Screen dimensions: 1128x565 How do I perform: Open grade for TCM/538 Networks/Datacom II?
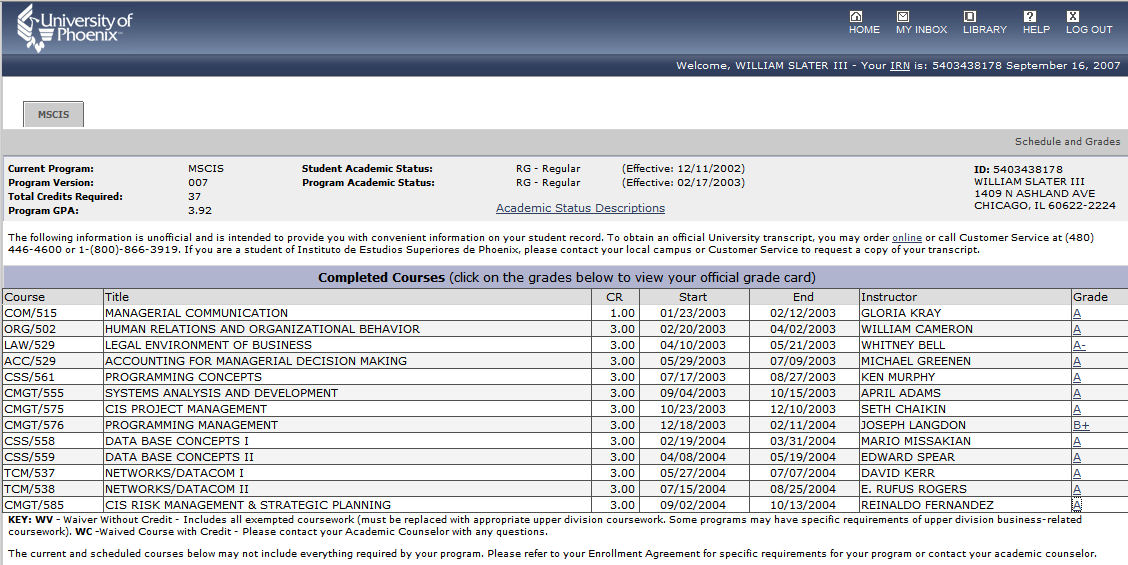[1077, 489]
